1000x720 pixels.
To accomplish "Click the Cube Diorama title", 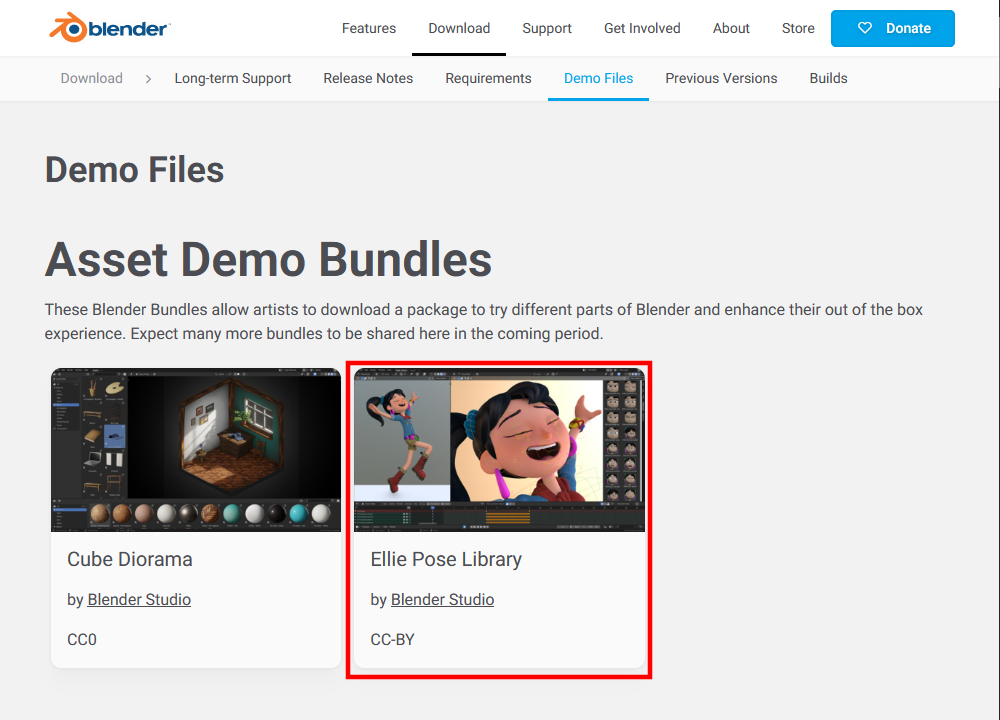I will [129, 559].
